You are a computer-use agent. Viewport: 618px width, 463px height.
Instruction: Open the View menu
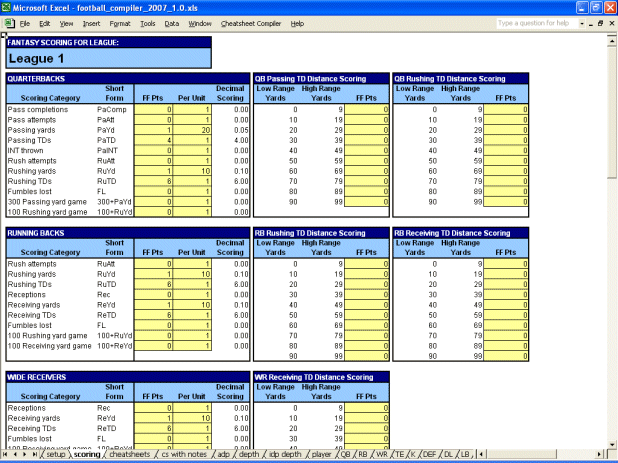66,24
